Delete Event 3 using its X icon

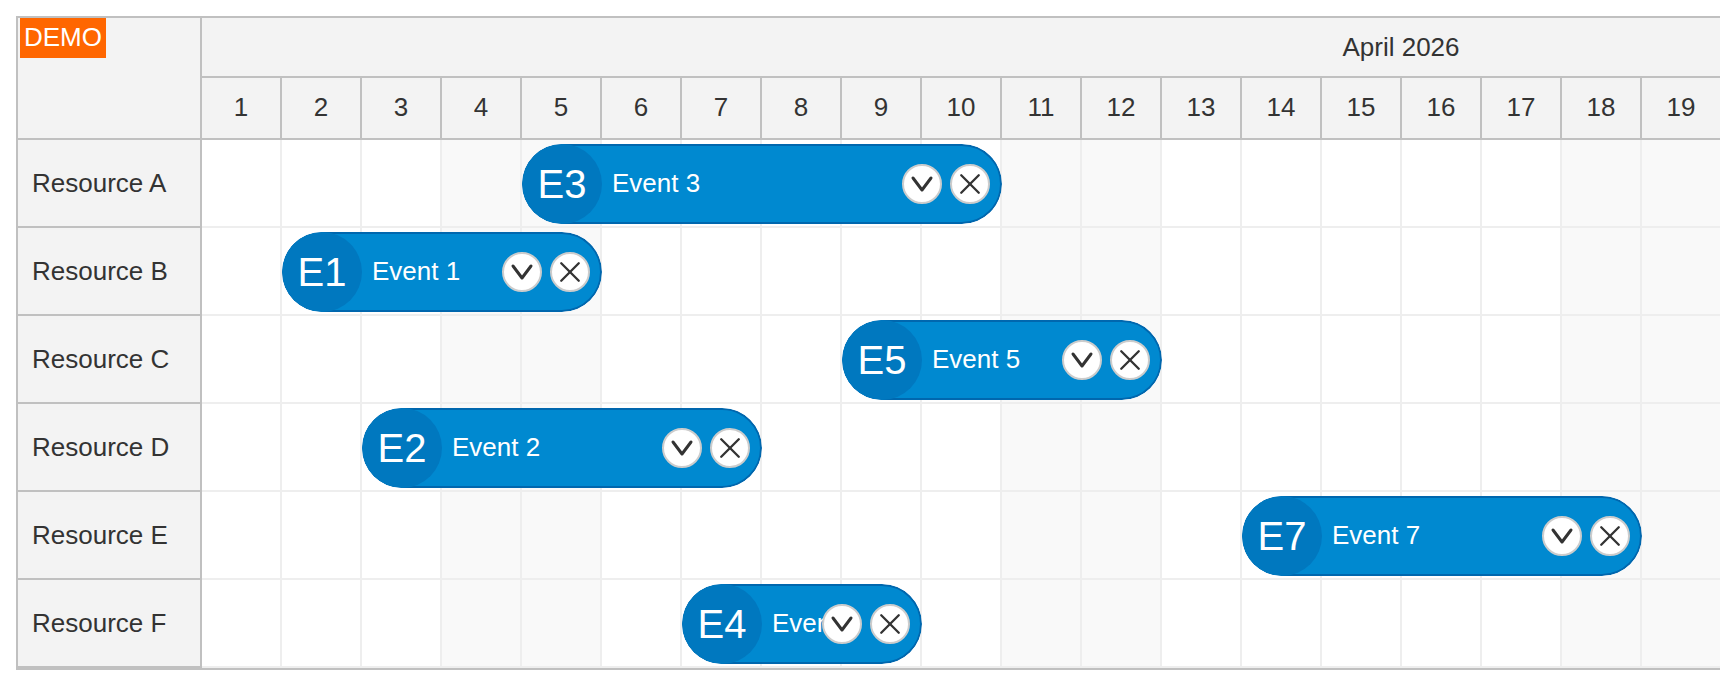tap(969, 183)
